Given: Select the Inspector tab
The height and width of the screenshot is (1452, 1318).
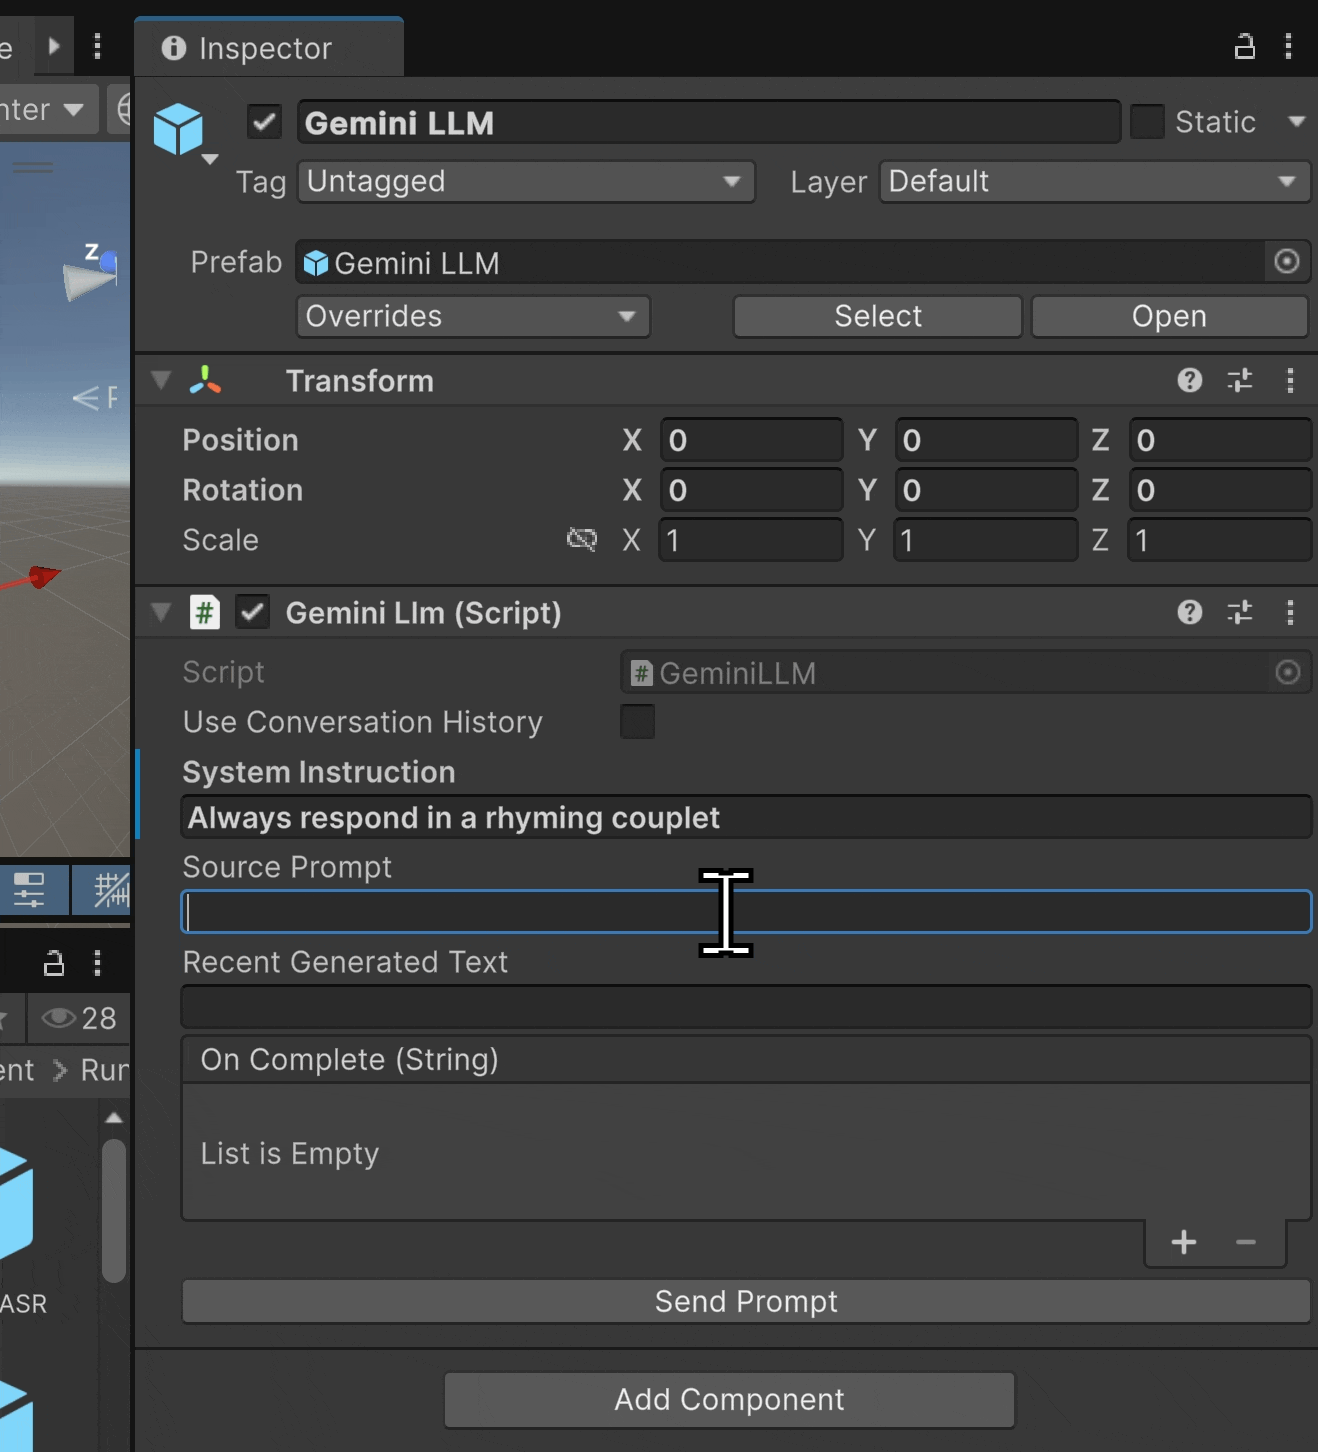Looking at the screenshot, I should click(x=268, y=48).
